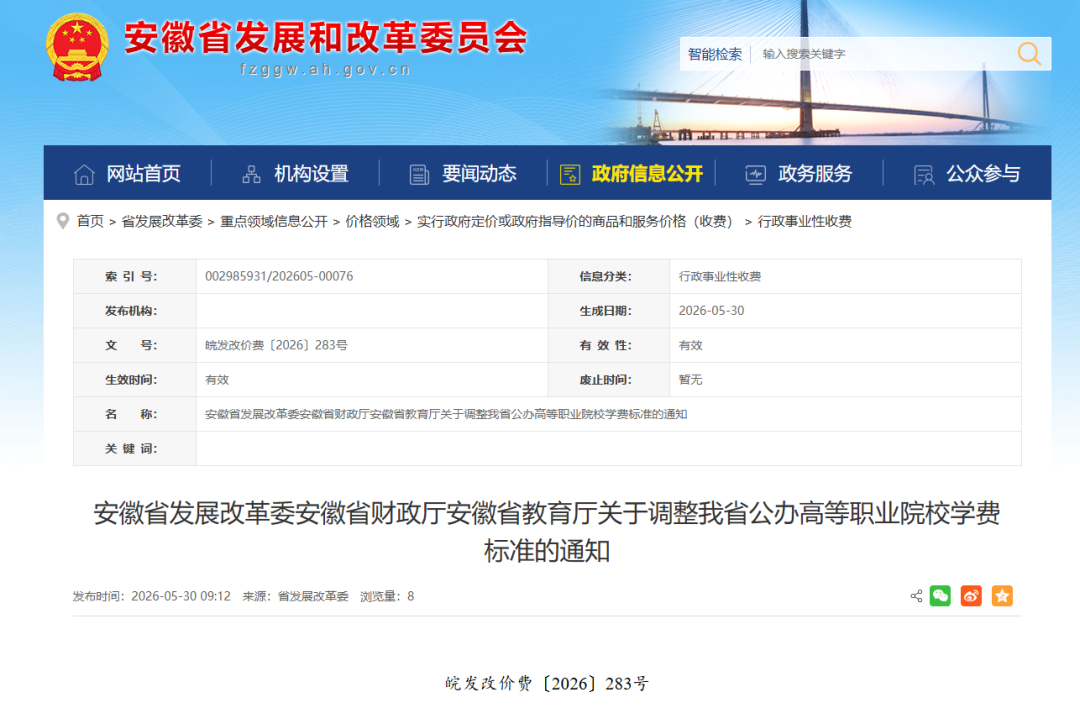Open the 公众参与 menu item
Viewport: 1080px width, 713px height.
(967, 174)
